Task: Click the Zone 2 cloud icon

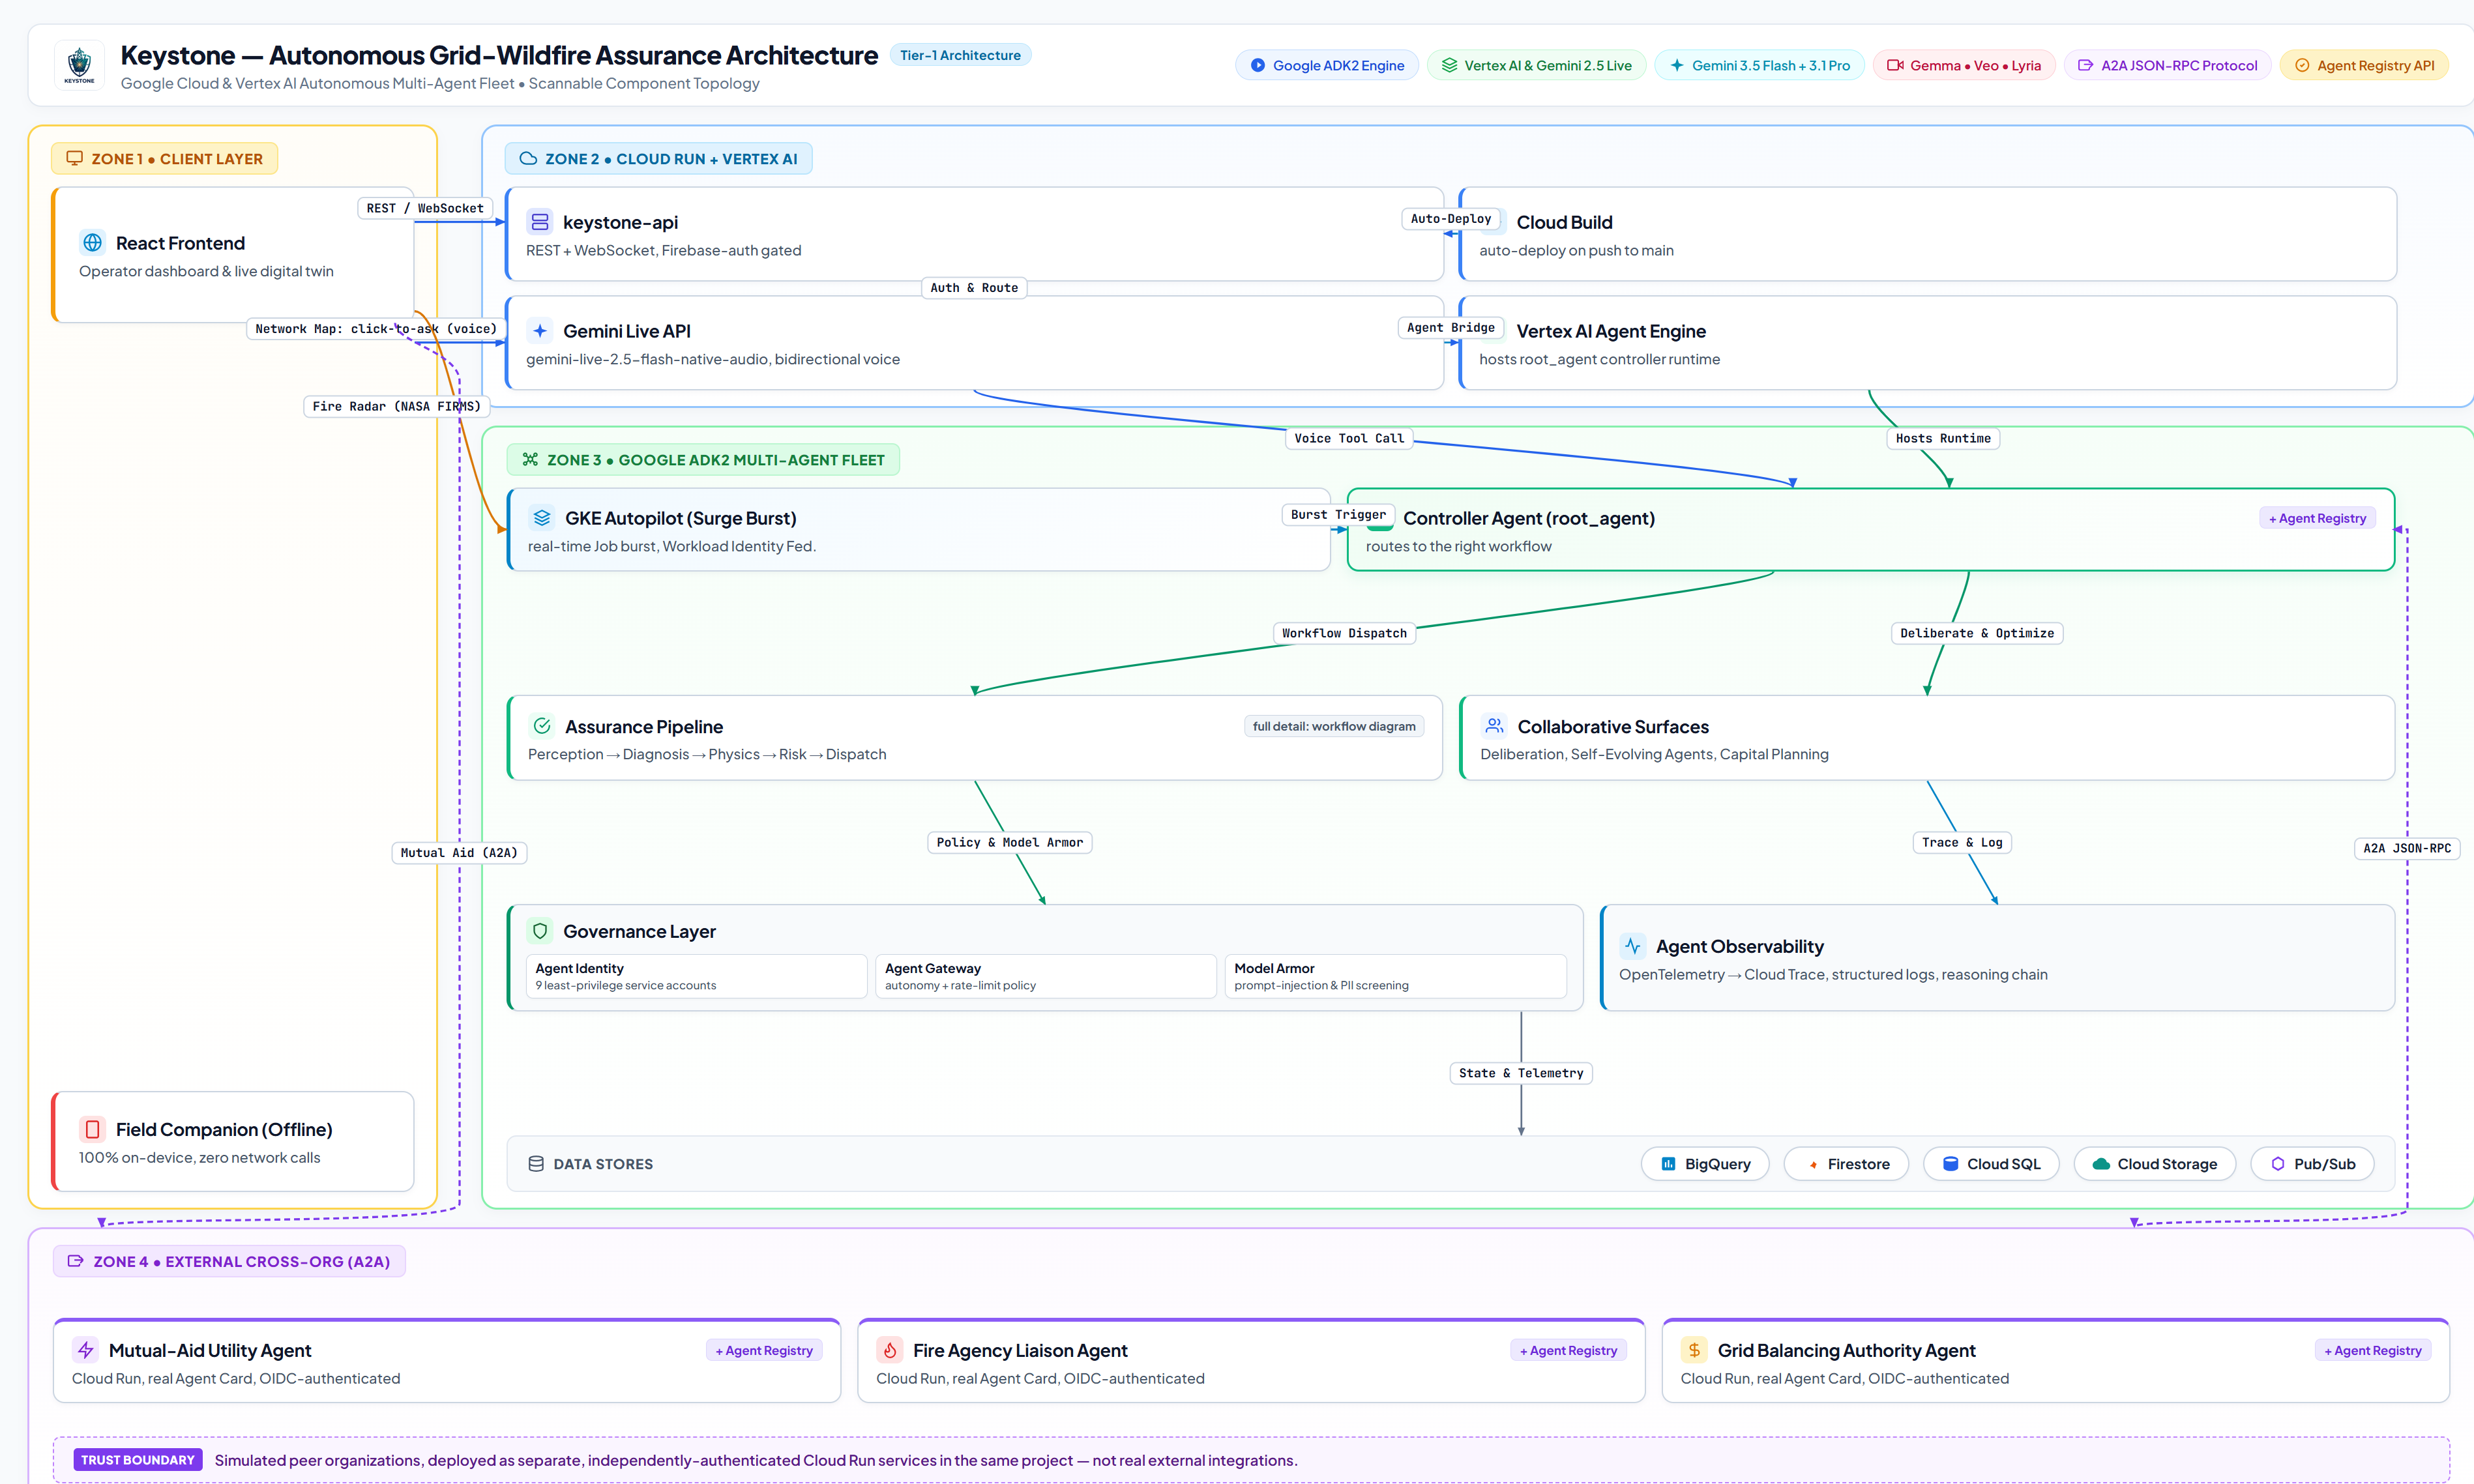Action: point(528,158)
